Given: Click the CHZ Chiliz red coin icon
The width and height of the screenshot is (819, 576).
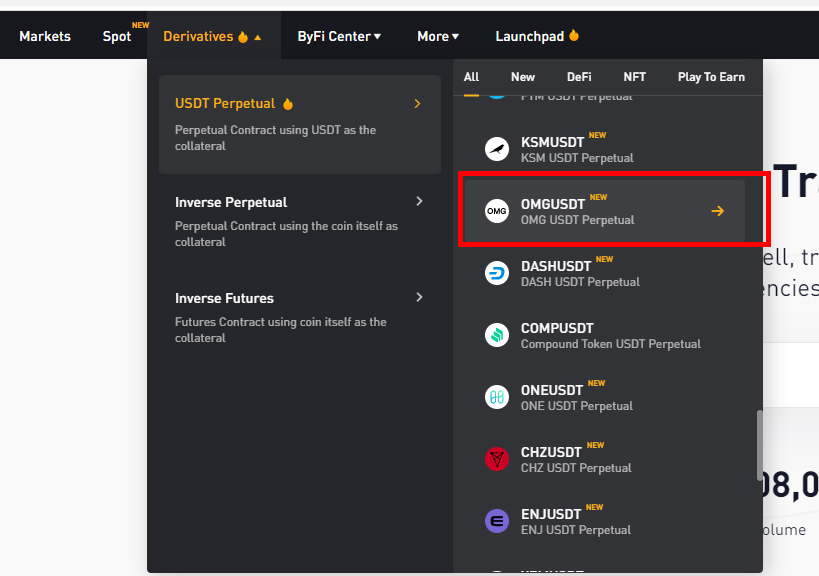Looking at the screenshot, I should click(x=497, y=459).
